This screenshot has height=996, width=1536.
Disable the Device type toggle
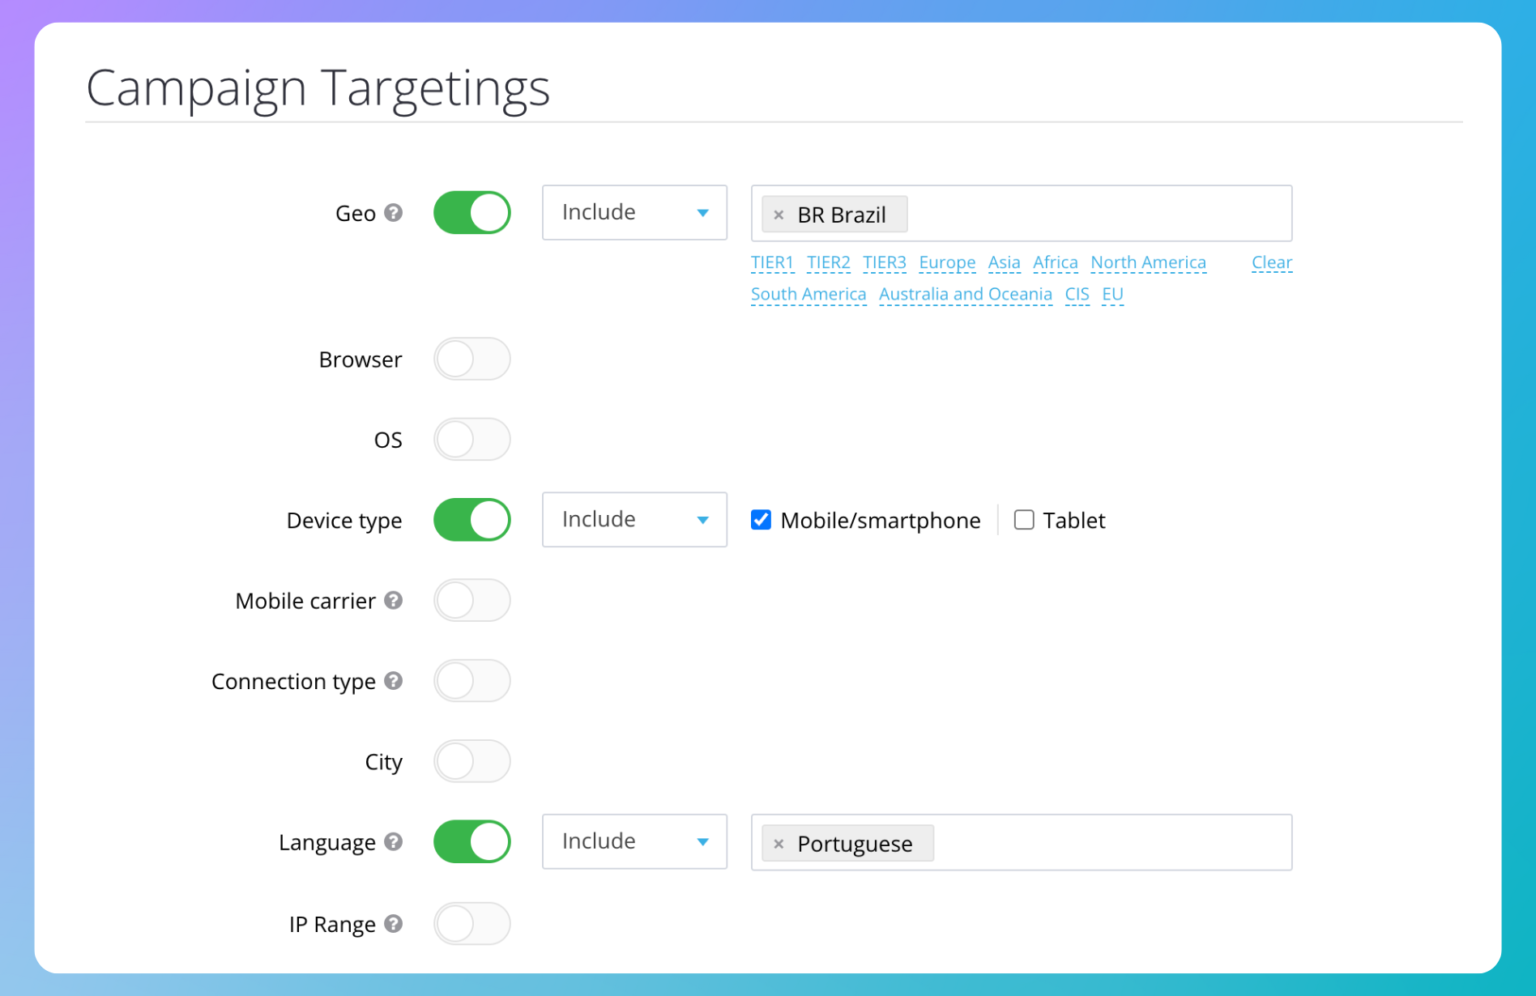[472, 520]
